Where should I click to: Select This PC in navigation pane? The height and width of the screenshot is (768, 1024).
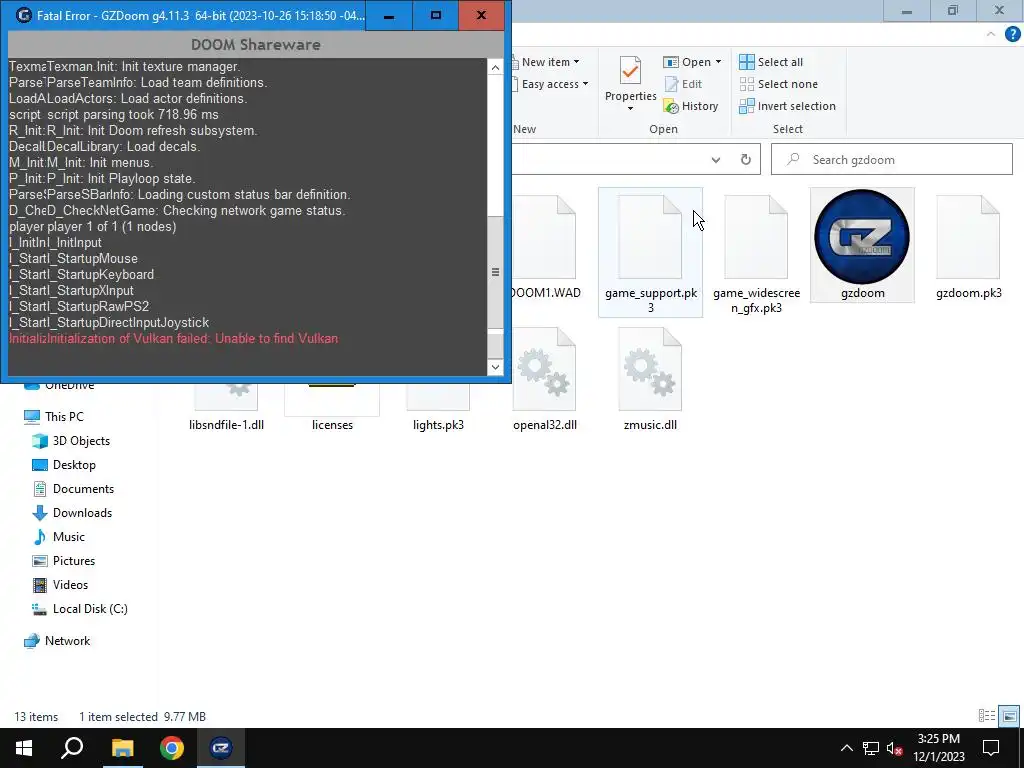[x=54, y=417]
